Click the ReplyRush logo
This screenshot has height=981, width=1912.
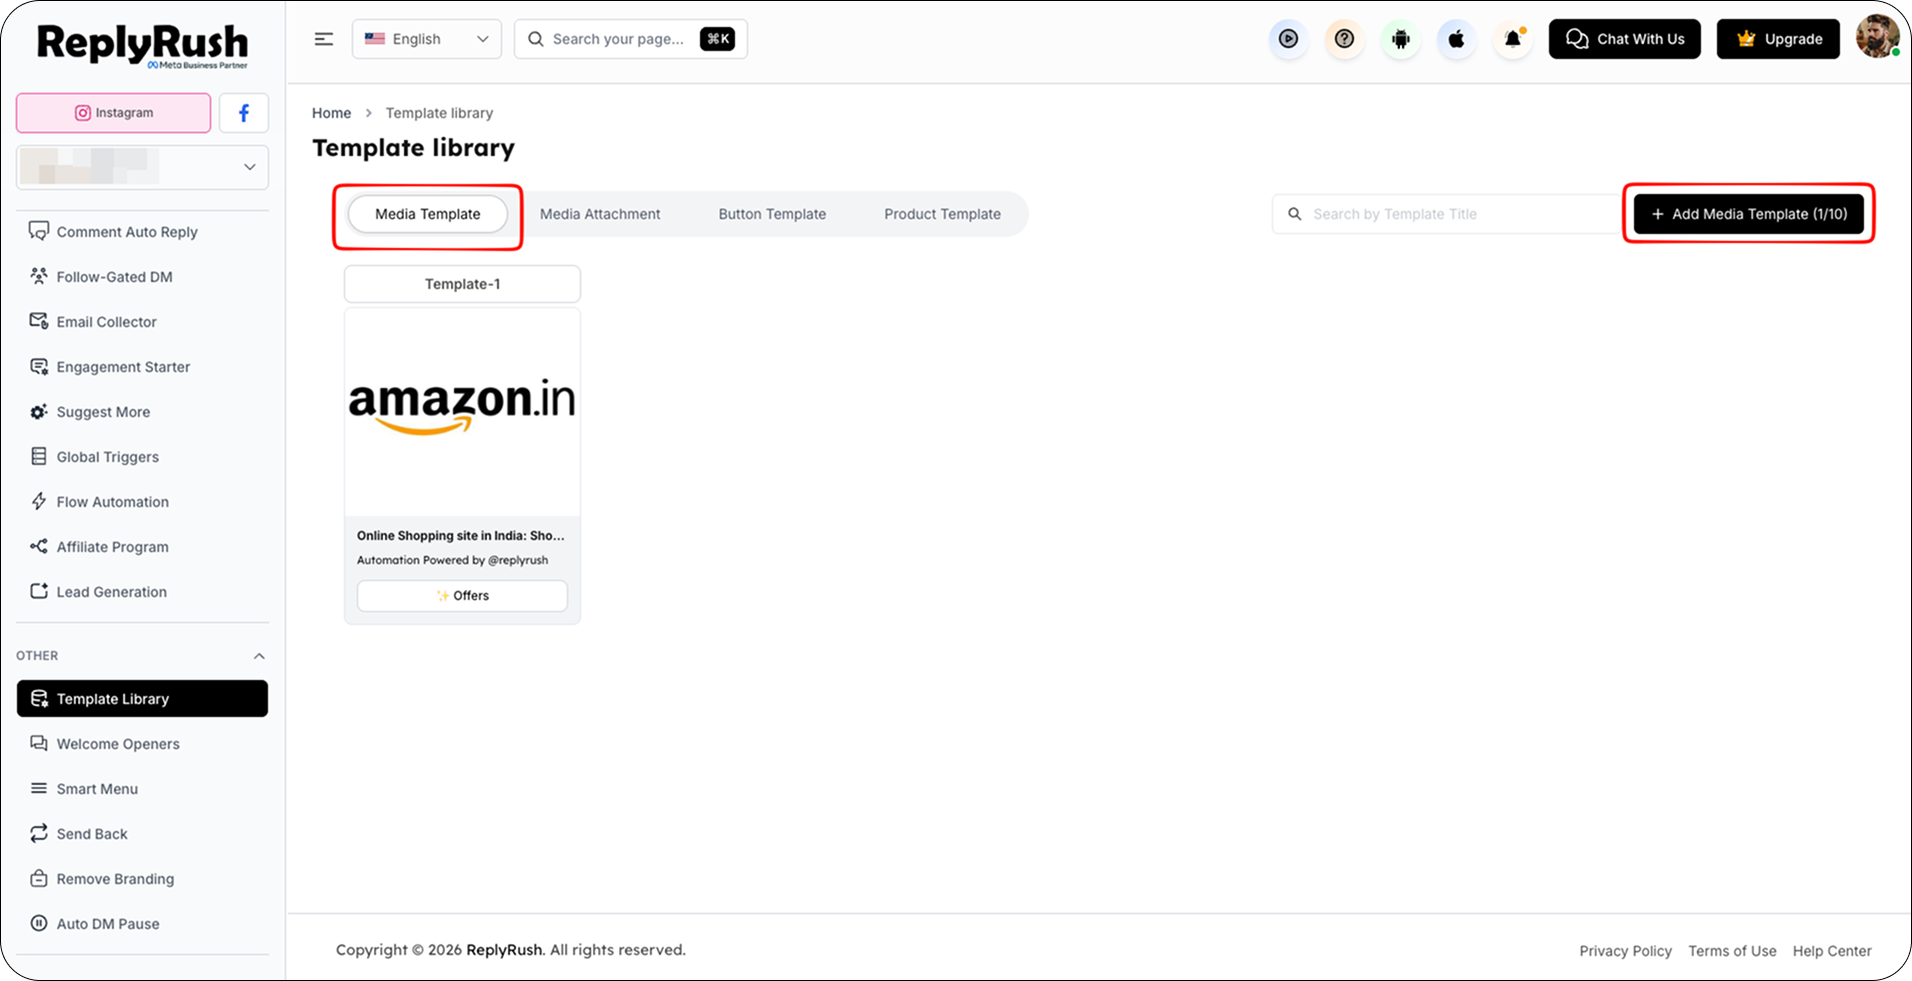(x=143, y=46)
